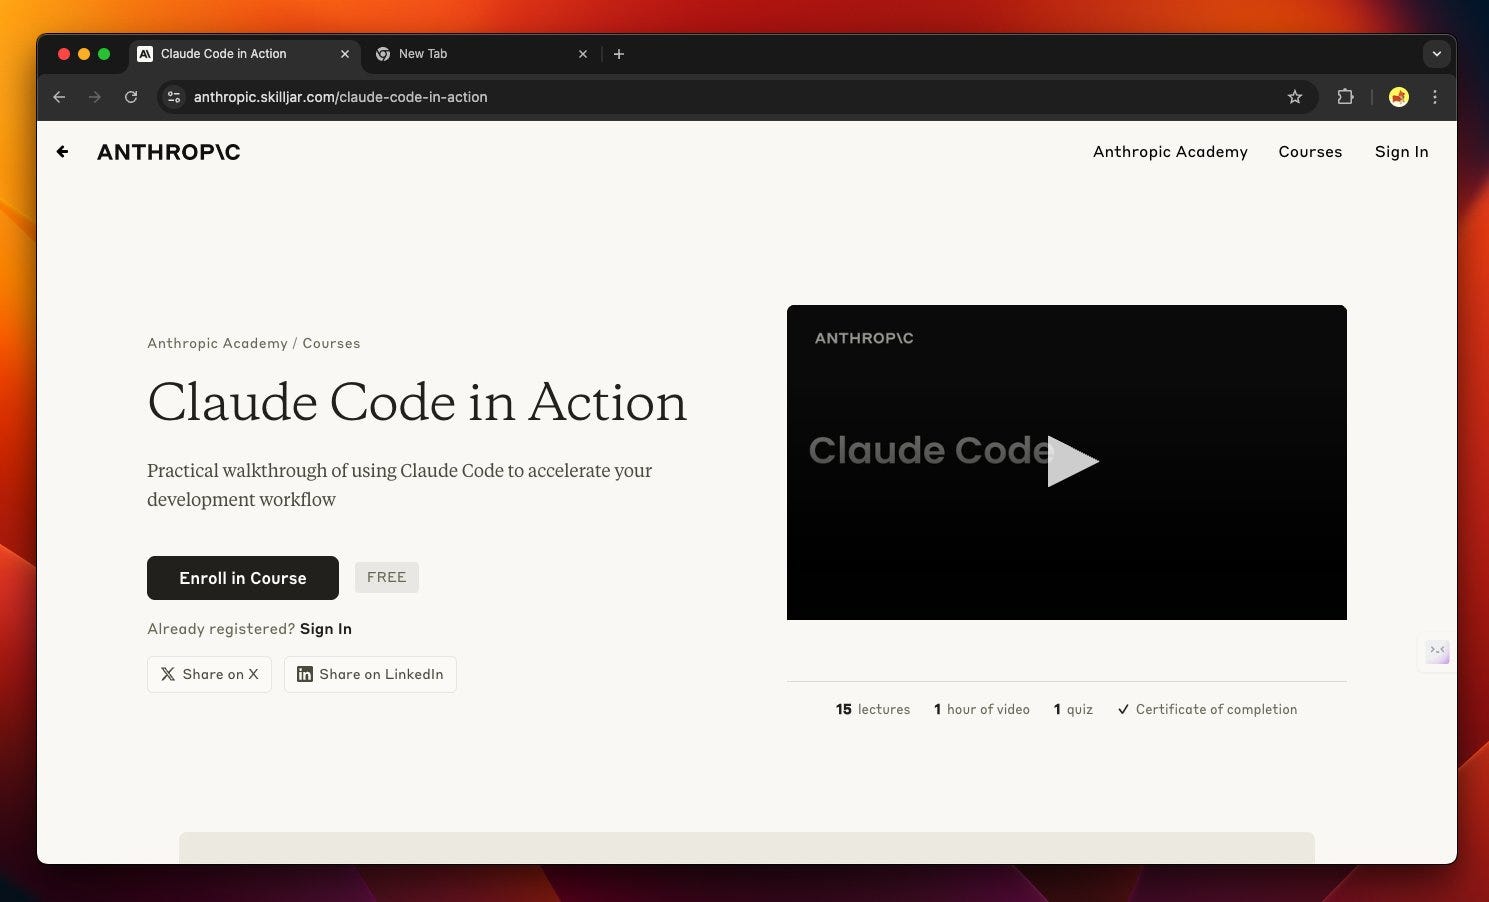
Task: Click the 'Certificate of completion' text
Action: [1216, 709]
